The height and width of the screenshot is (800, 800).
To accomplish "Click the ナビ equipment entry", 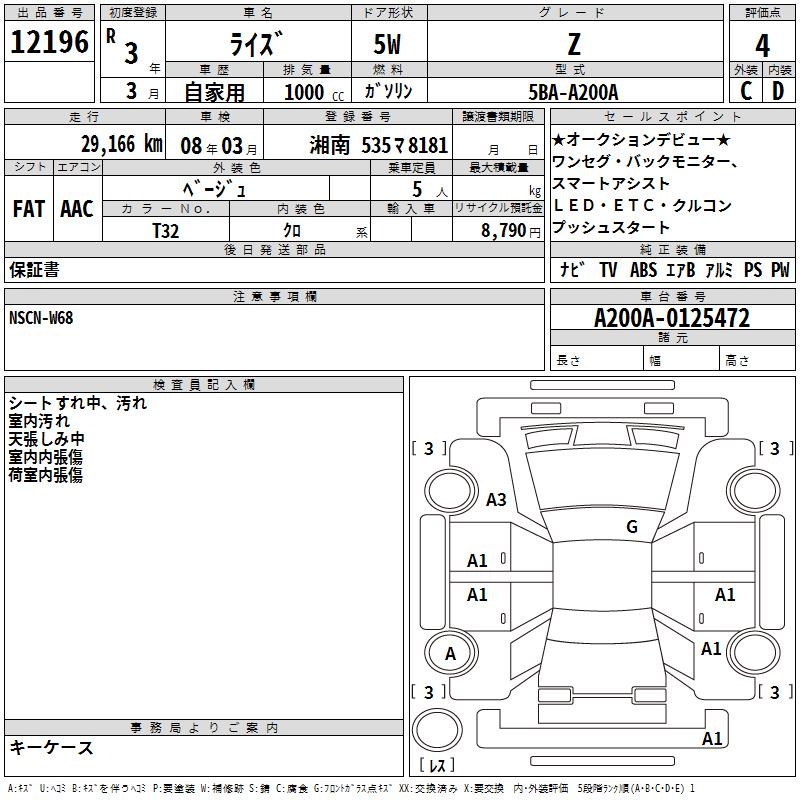I will (x=572, y=269).
